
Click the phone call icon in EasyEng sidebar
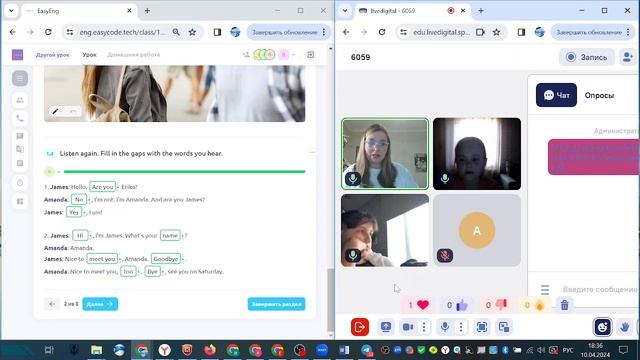(20, 118)
